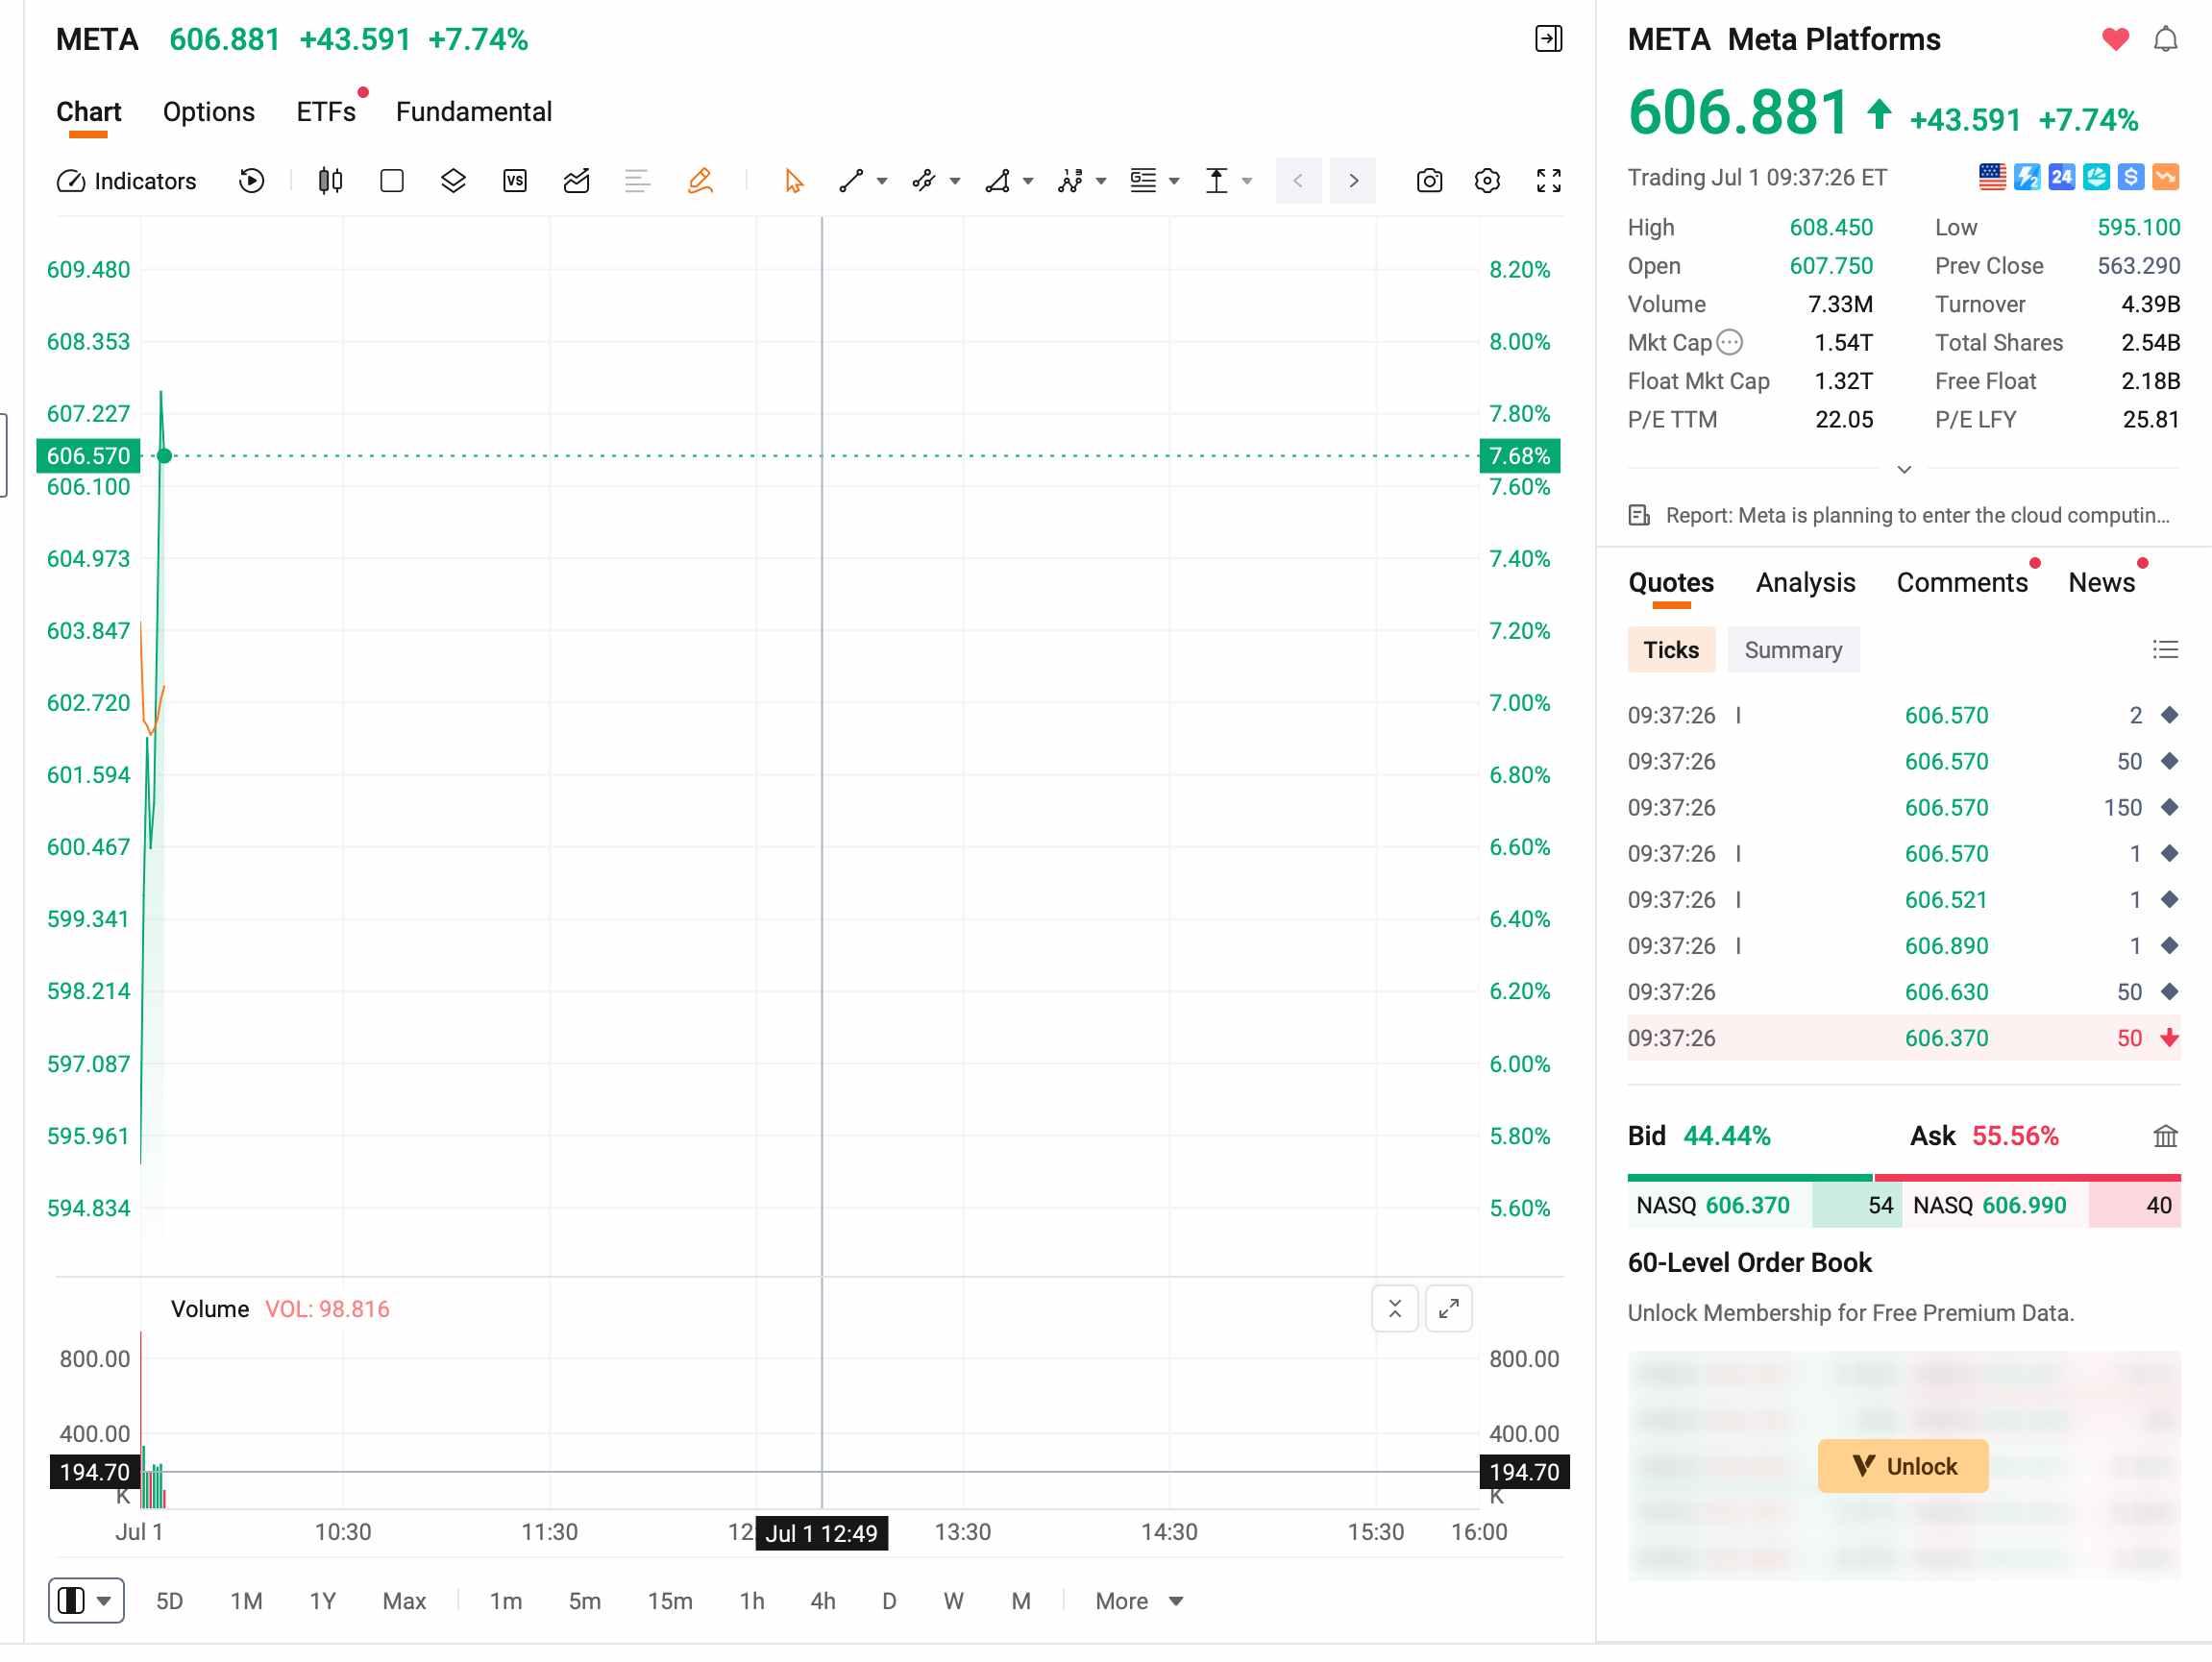The width and height of the screenshot is (2212, 1662).
Task: Enter fullscreen chart mode
Action: (x=1548, y=181)
